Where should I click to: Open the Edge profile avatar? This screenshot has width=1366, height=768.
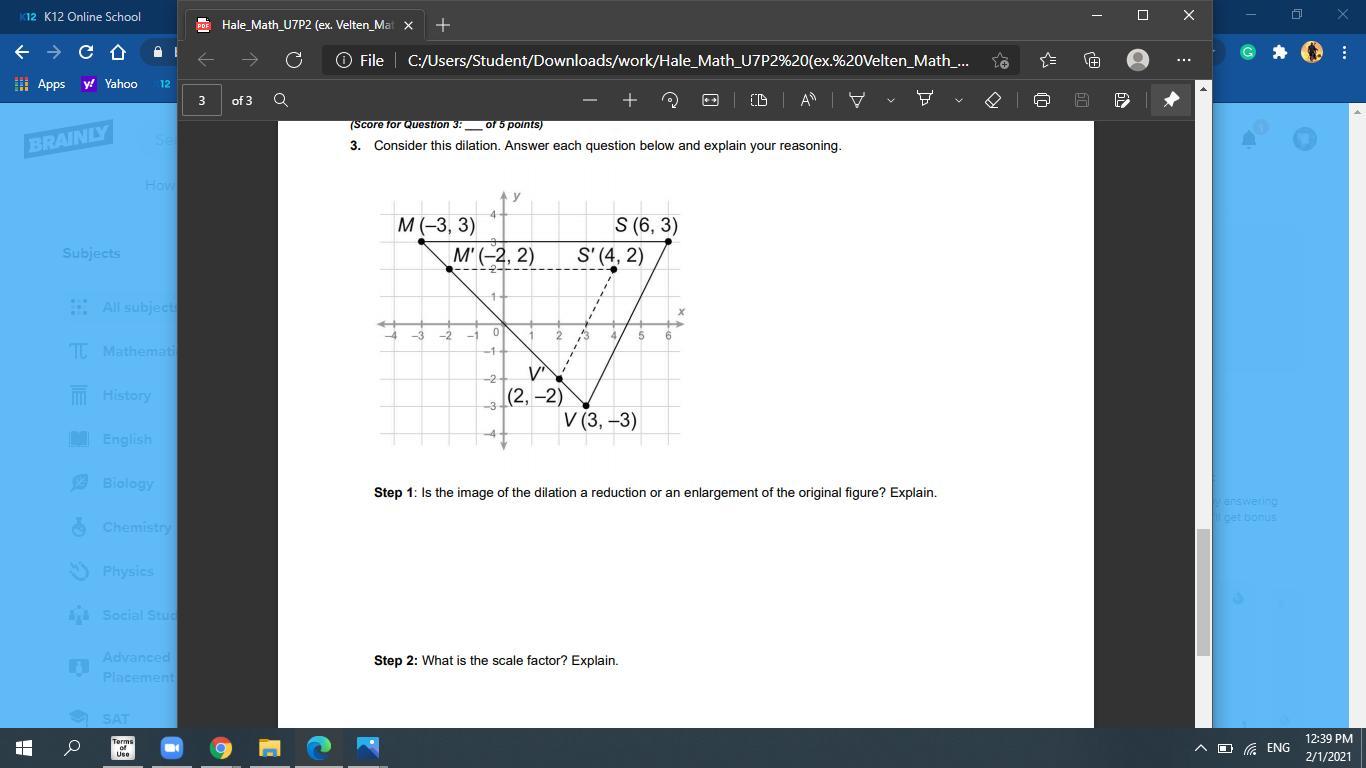[1138, 60]
